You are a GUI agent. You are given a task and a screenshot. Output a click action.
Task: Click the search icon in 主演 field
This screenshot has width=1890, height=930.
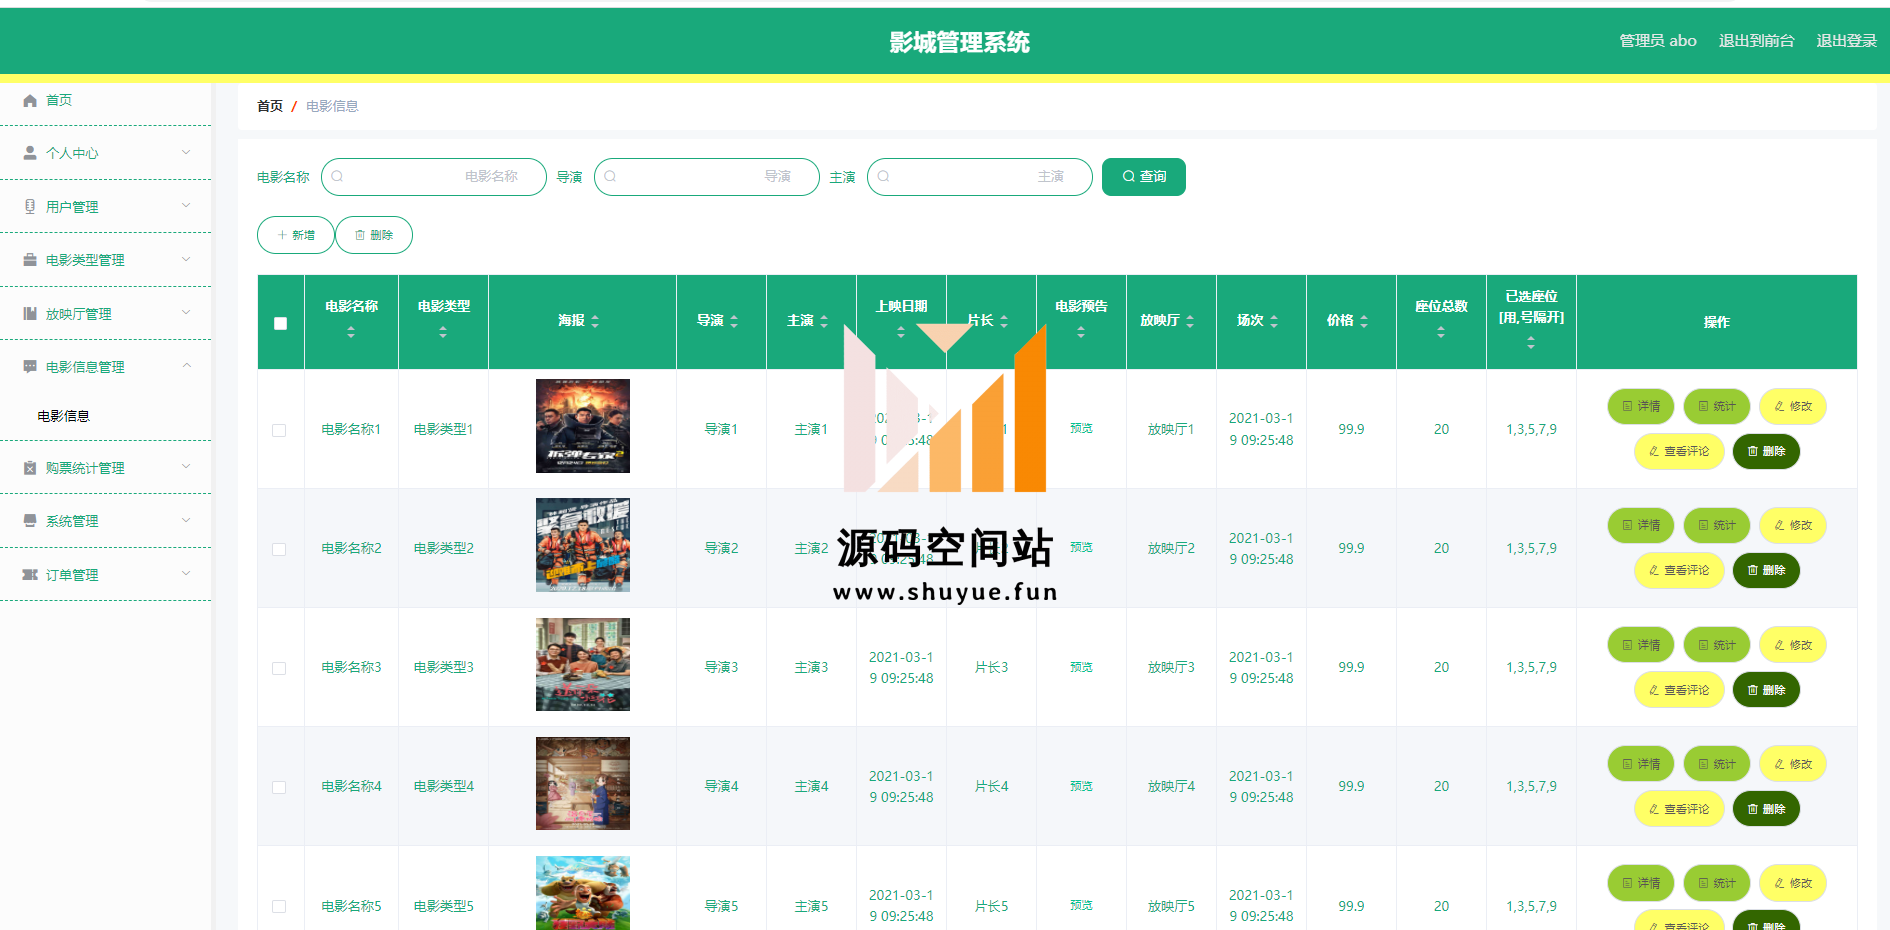884,176
